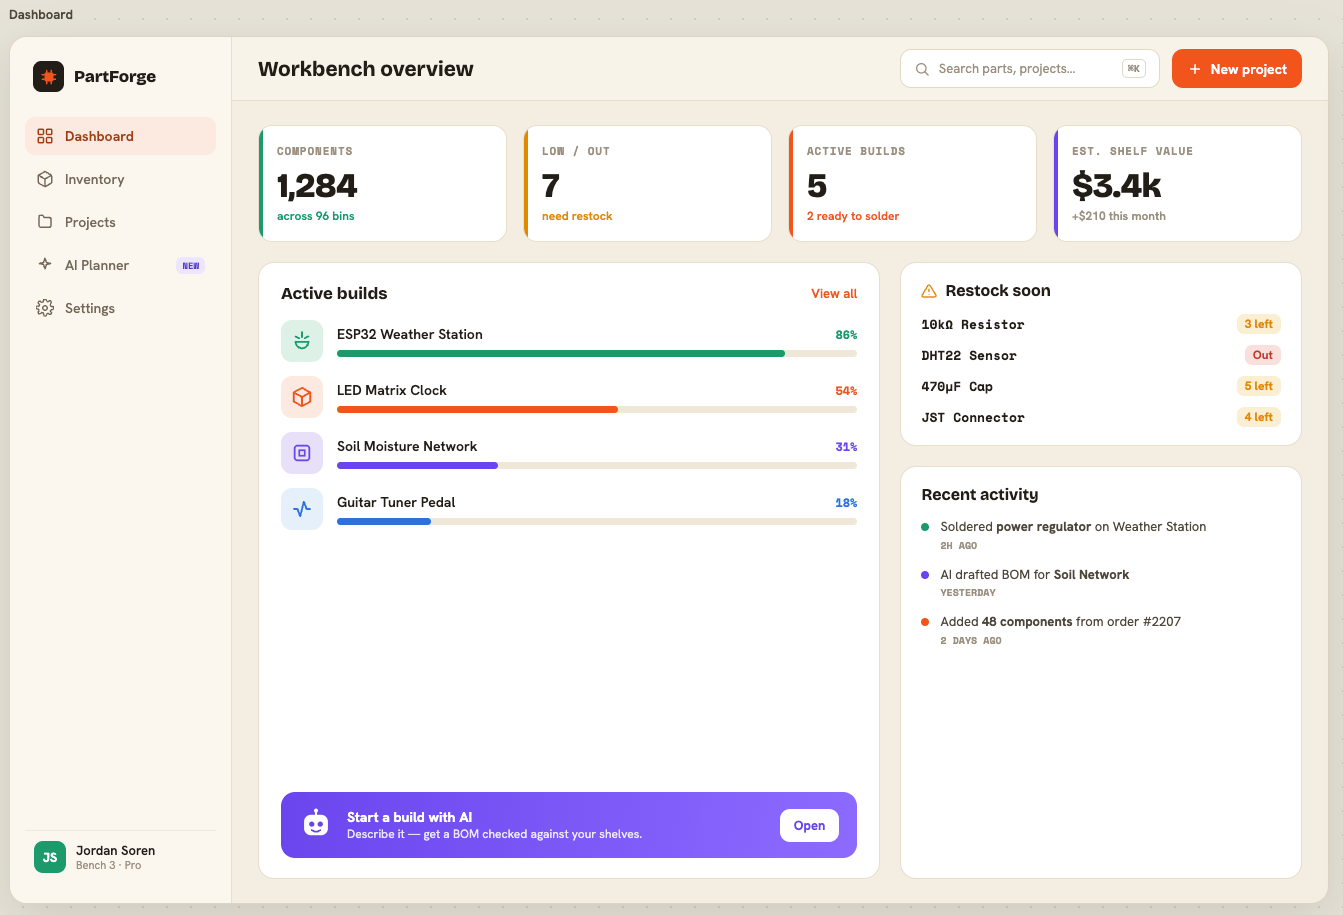
Task: Create a New project
Action: pos(1237,69)
